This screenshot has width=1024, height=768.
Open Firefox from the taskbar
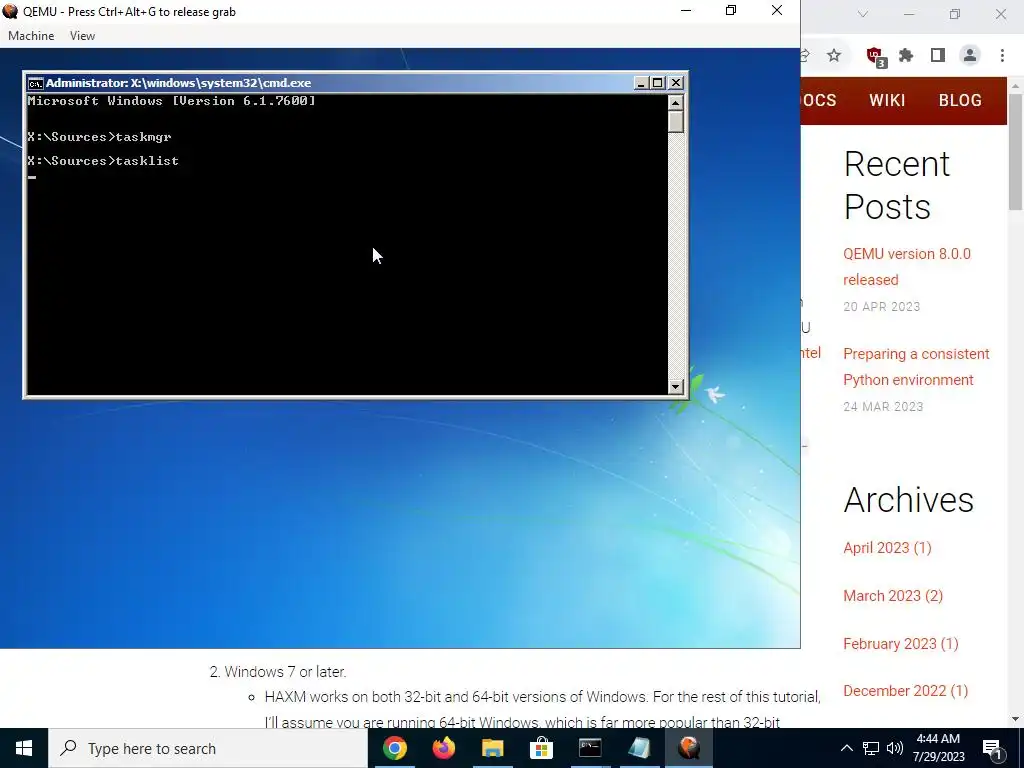pyautogui.click(x=443, y=748)
